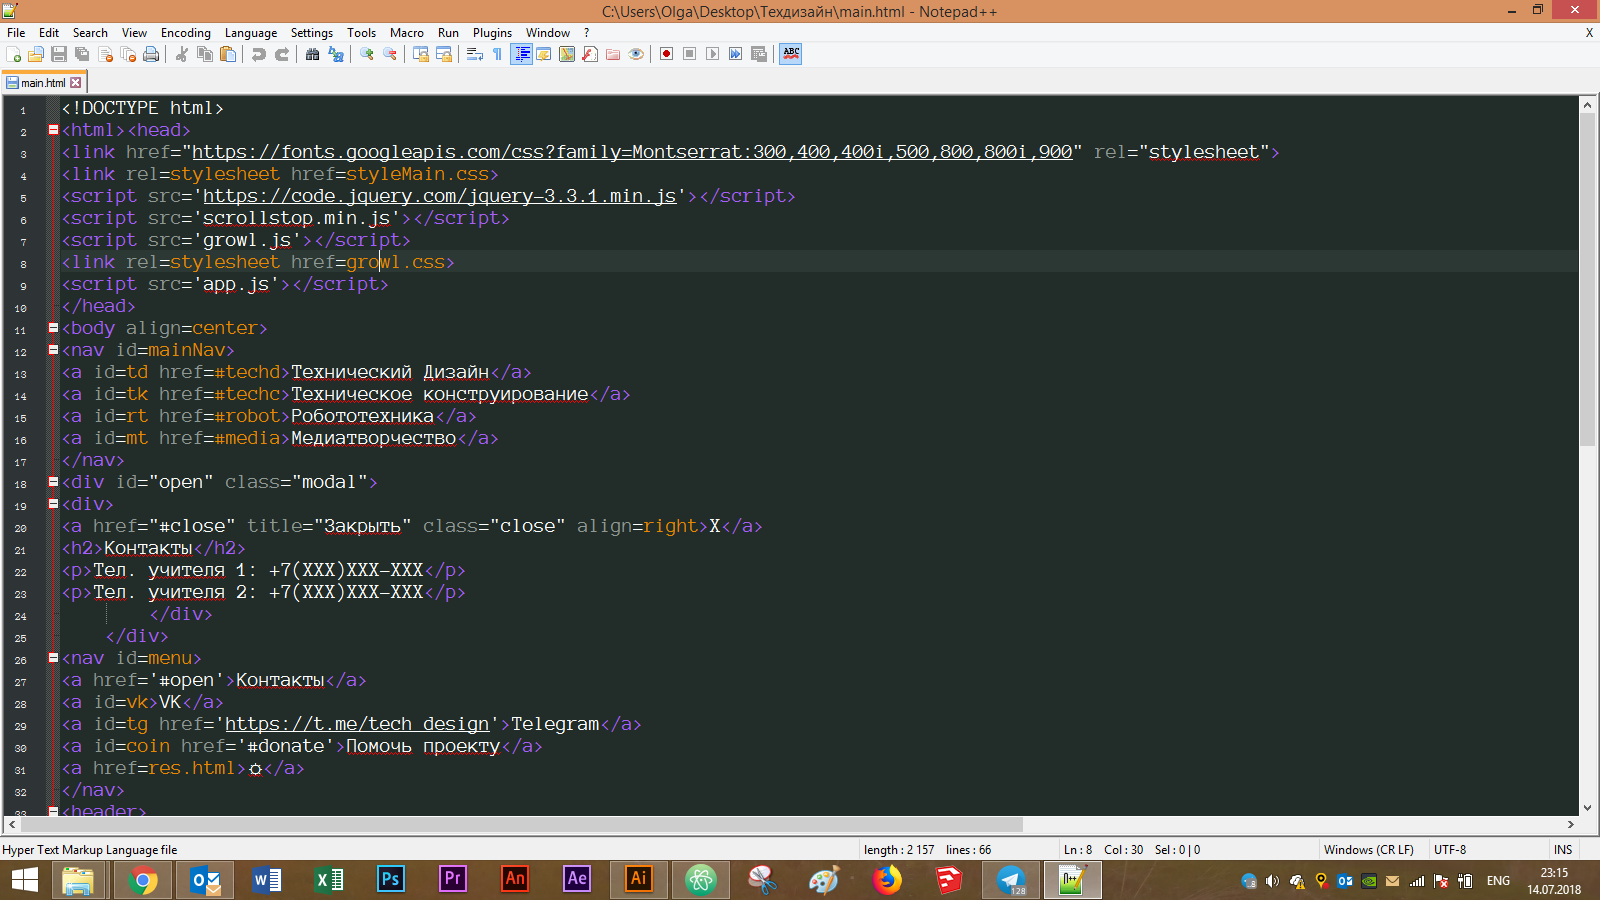Click the Find binoculars icon
Screen dimensions: 1600x900
[313, 54]
